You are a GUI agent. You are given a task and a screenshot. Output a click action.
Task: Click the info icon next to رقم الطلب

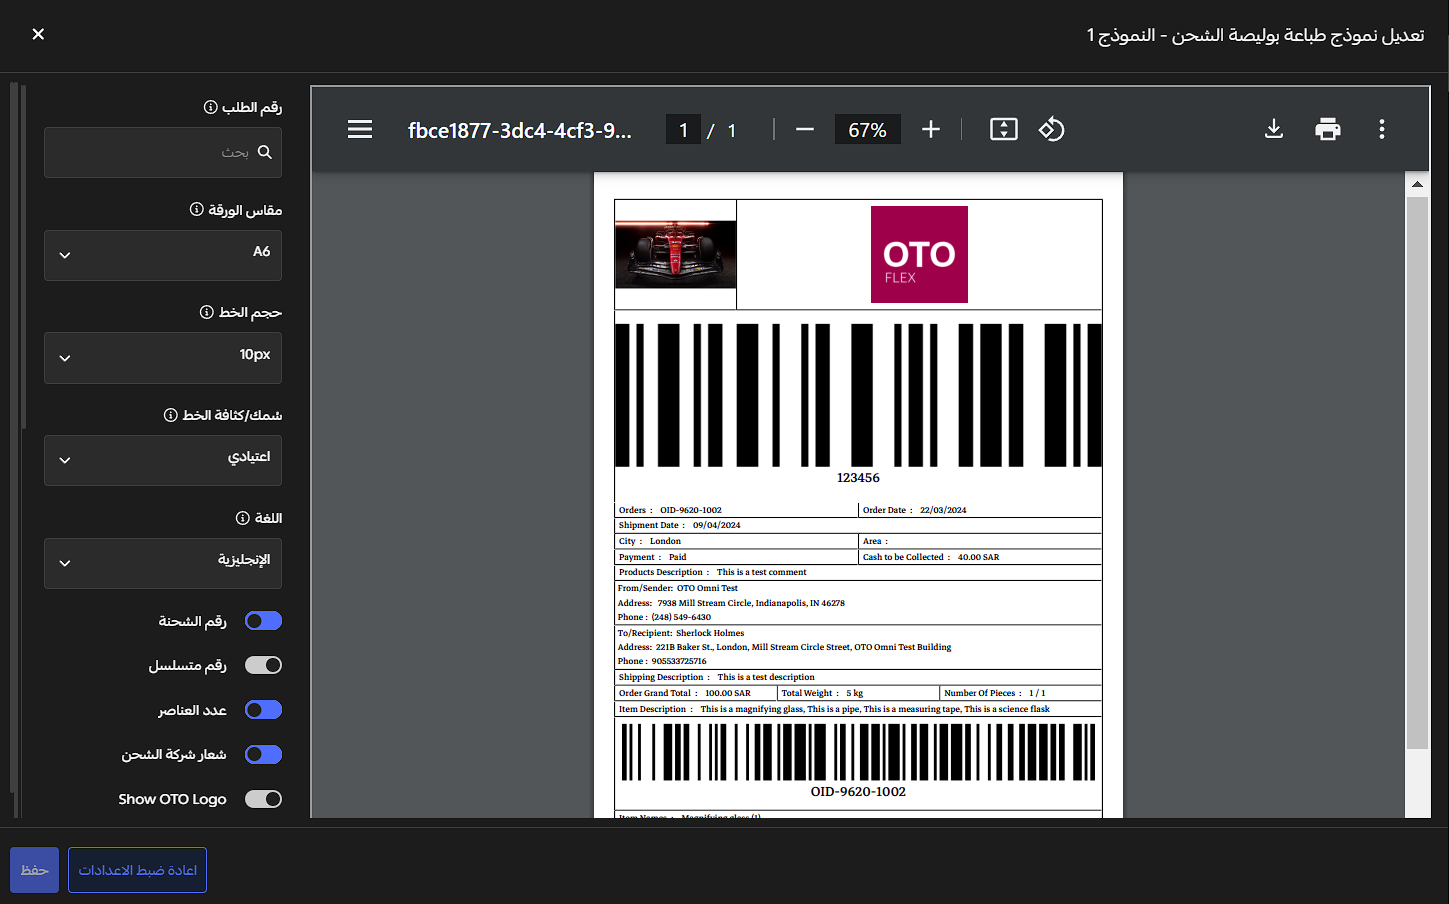tap(211, 107)
